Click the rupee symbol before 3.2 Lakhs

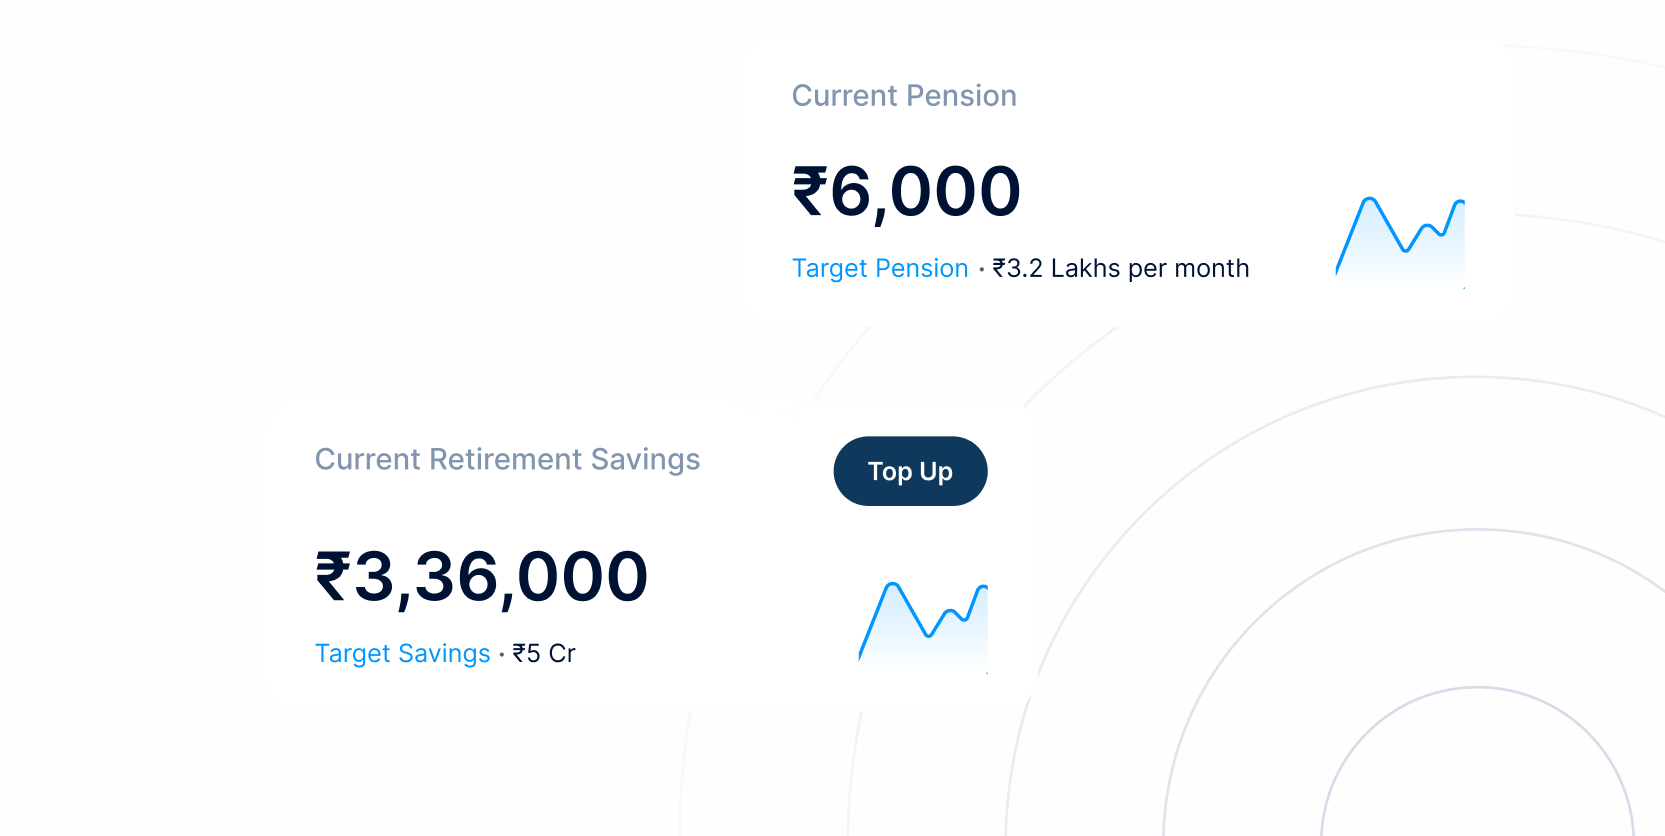999,268
